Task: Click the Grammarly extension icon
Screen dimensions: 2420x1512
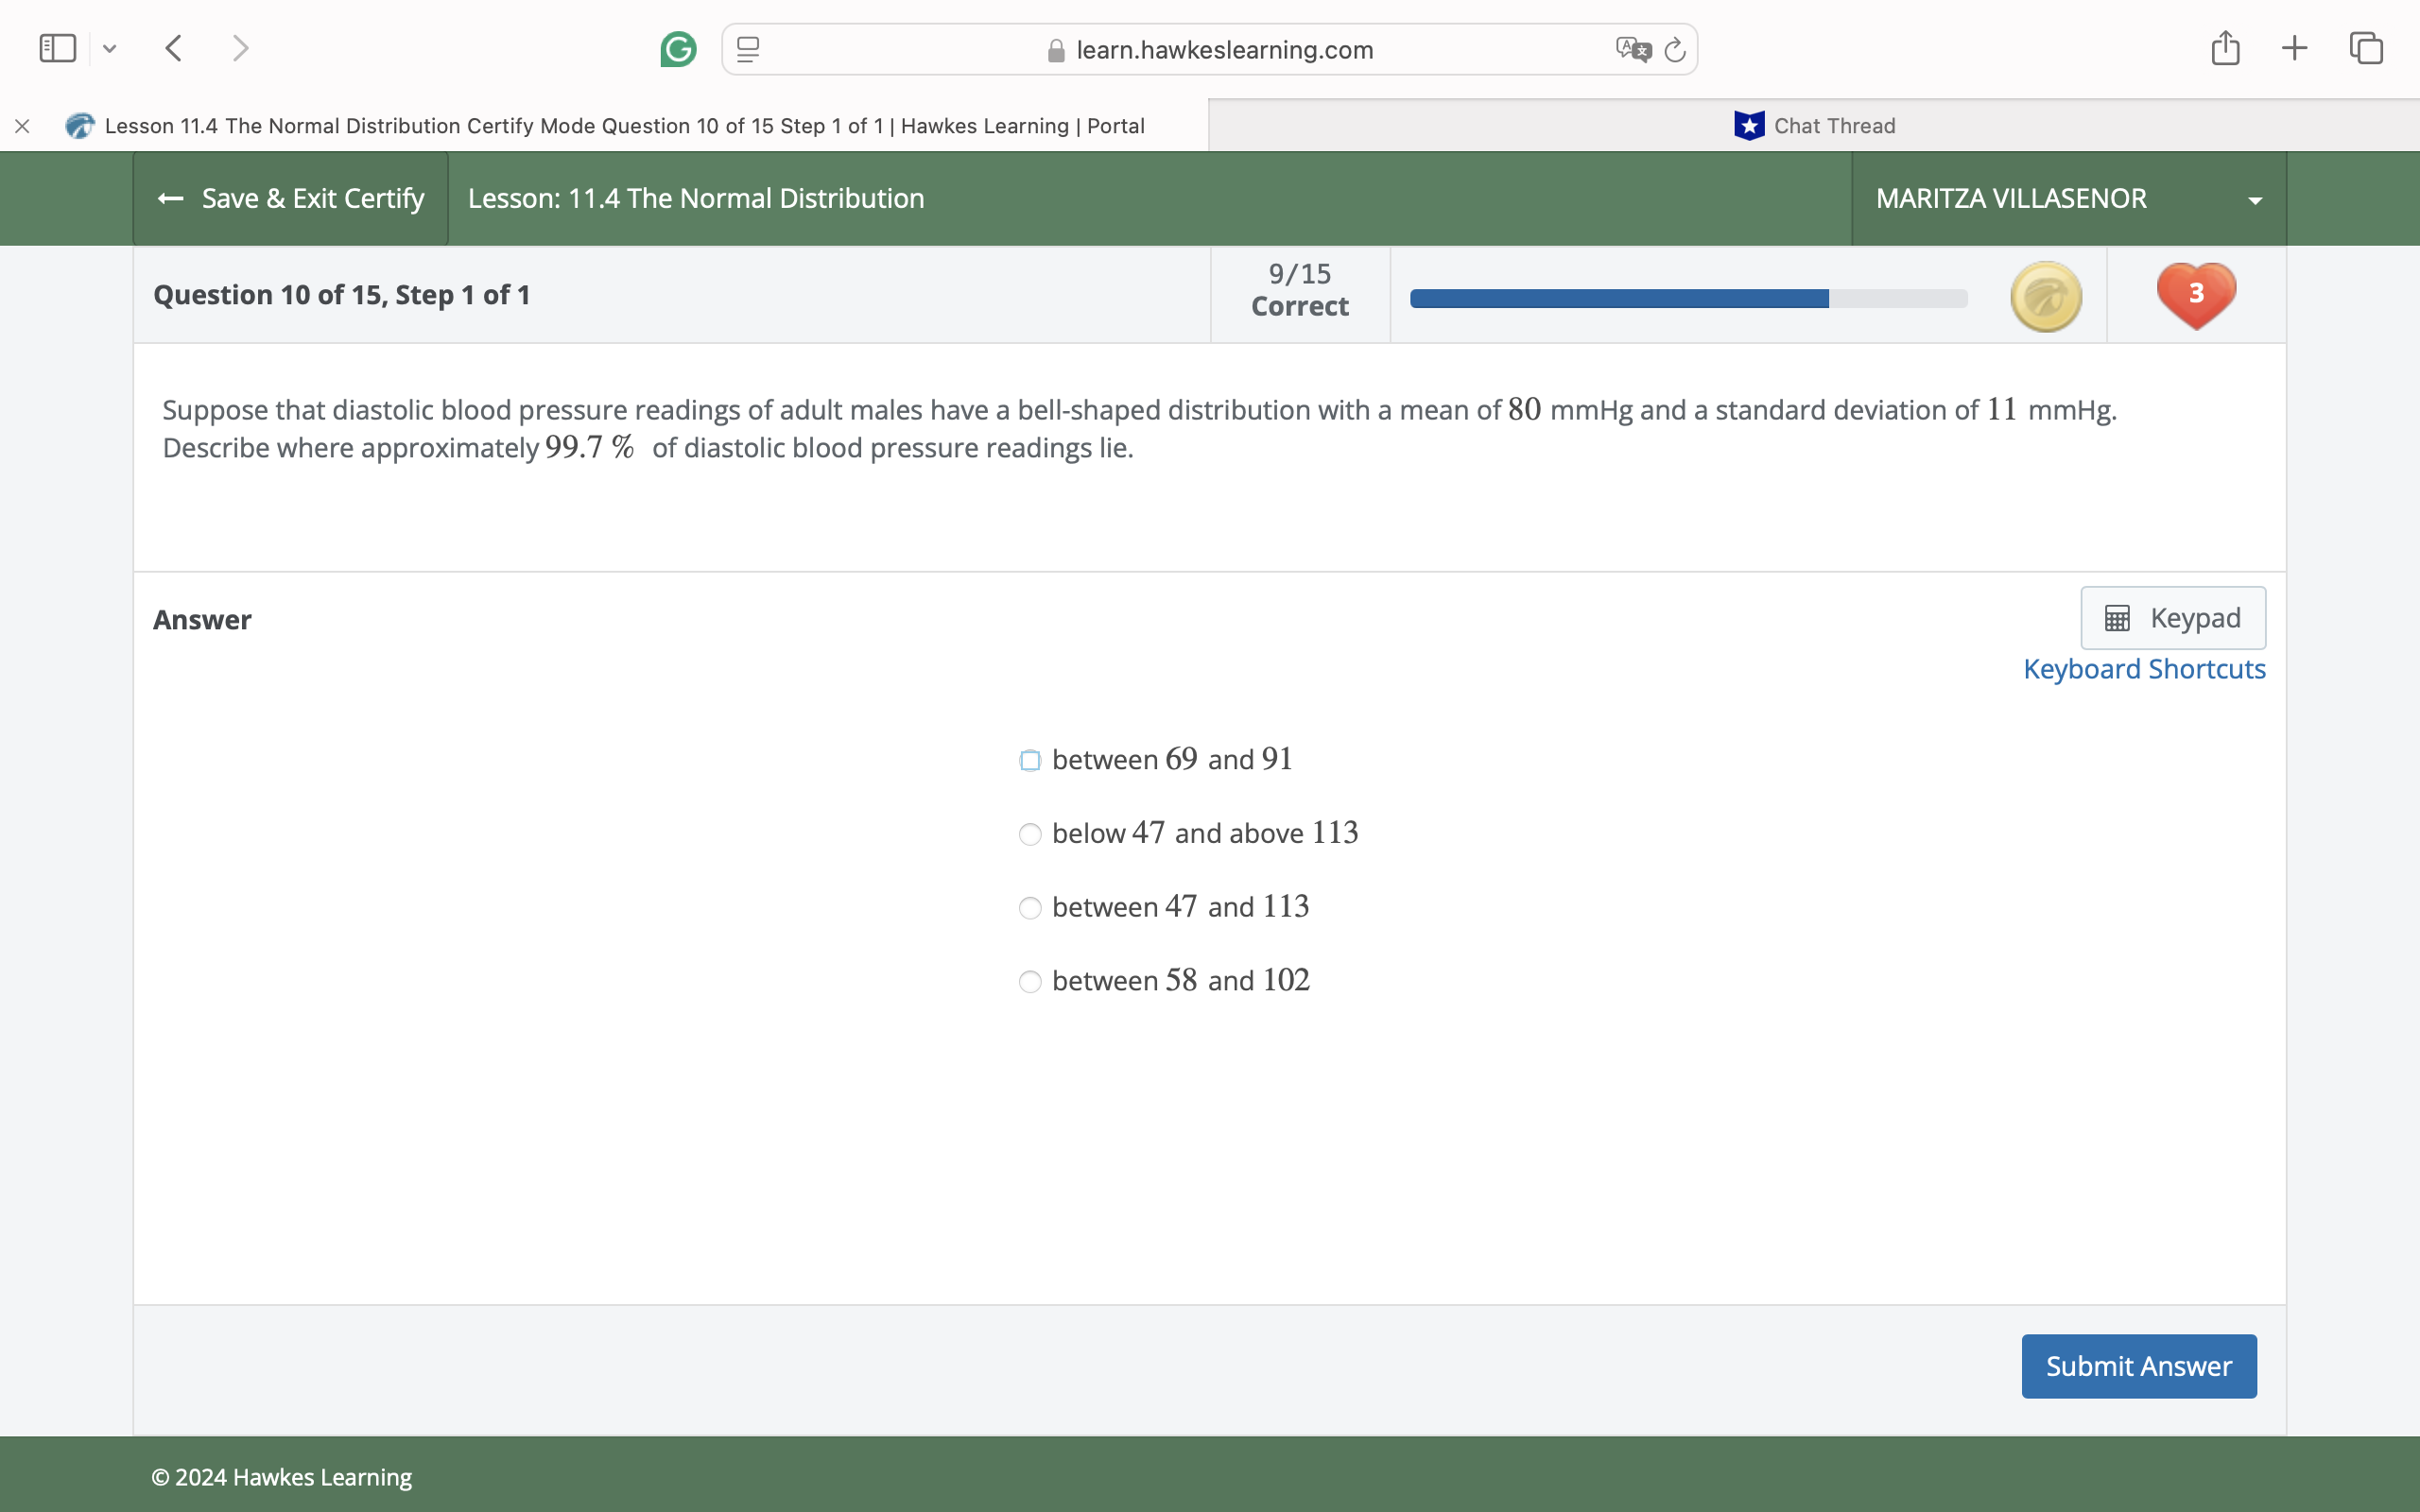Action: [678, 49]
